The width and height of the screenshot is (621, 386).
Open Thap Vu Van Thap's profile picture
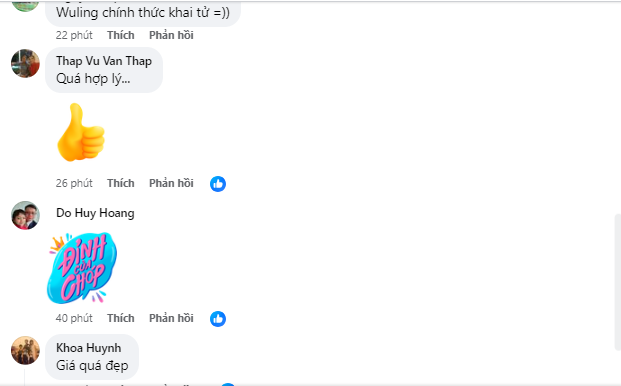click(25, 63)
